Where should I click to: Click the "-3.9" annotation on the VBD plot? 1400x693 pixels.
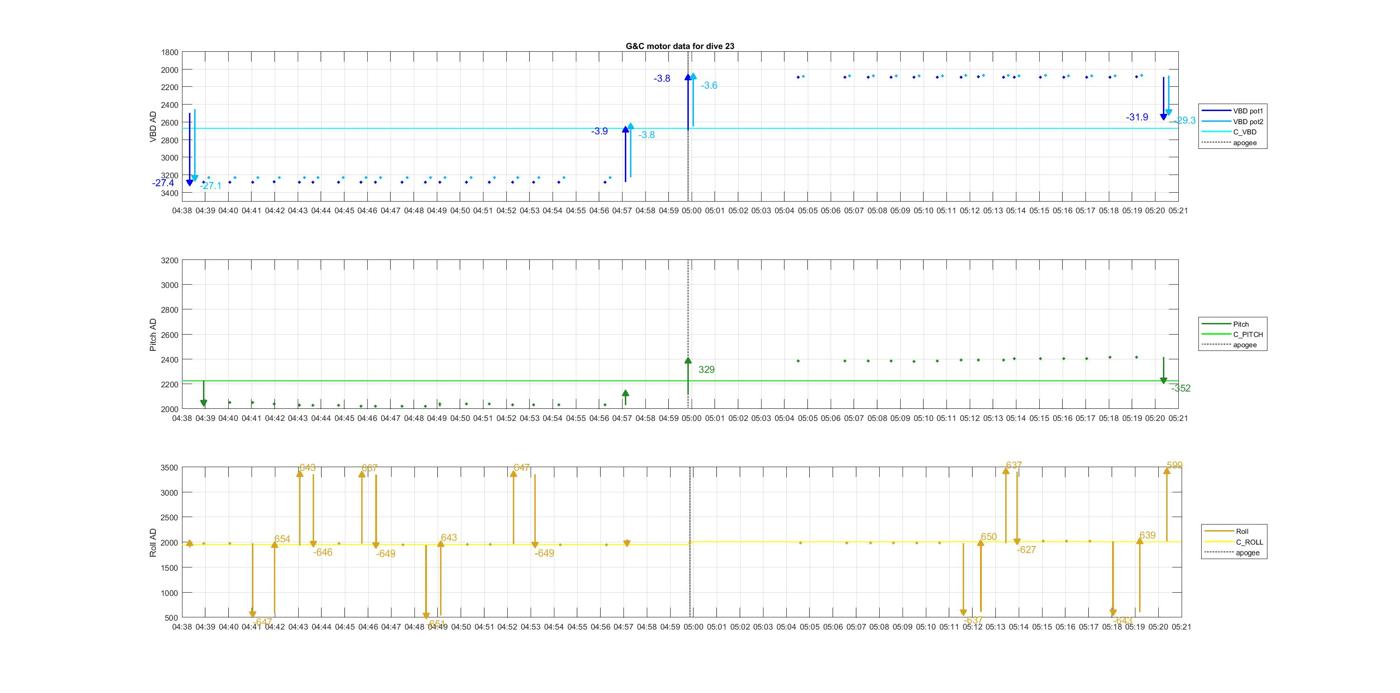click(x=599, y=131)
